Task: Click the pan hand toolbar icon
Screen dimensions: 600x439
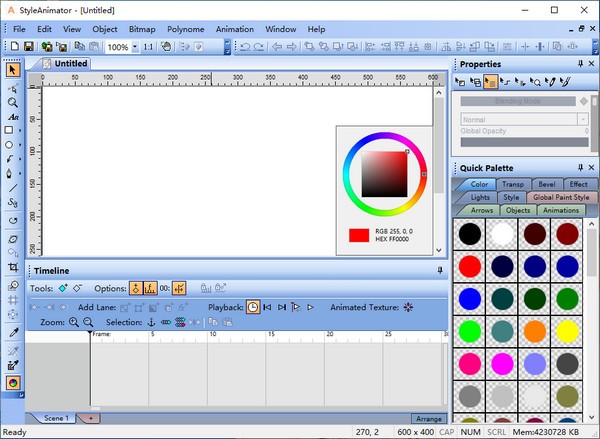Action: tap(166, 47)
